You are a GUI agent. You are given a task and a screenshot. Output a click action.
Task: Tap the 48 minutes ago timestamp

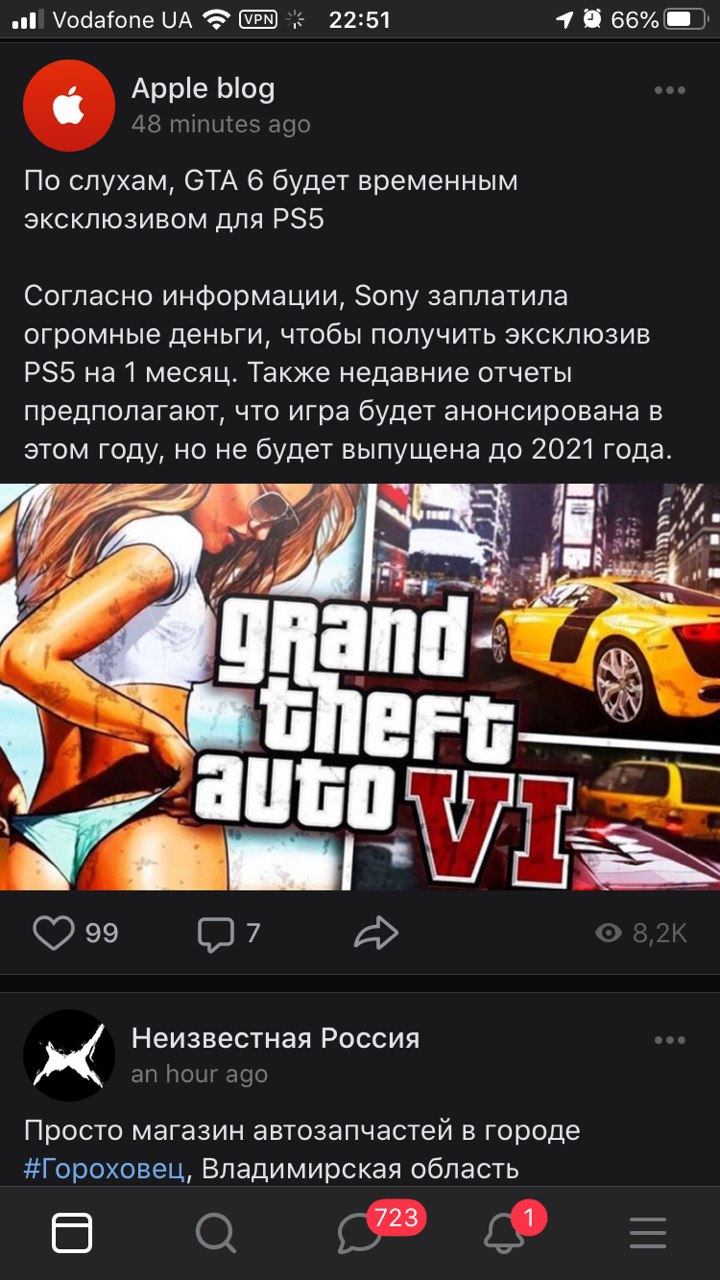tap(221, 124)
